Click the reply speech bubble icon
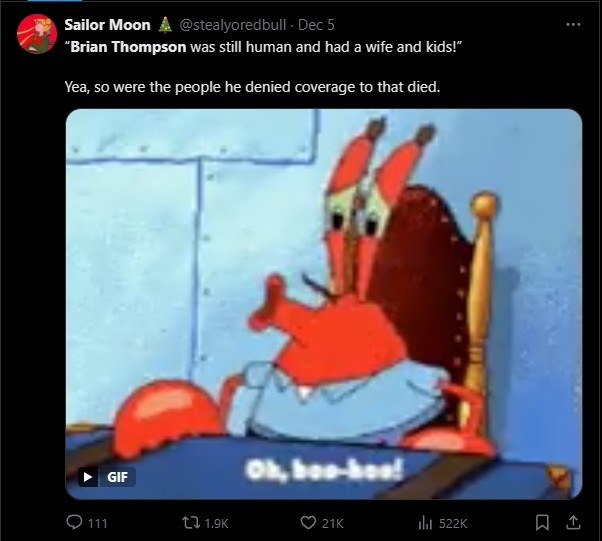Viewport: 602px width, 541px height. tap(74, 523)
